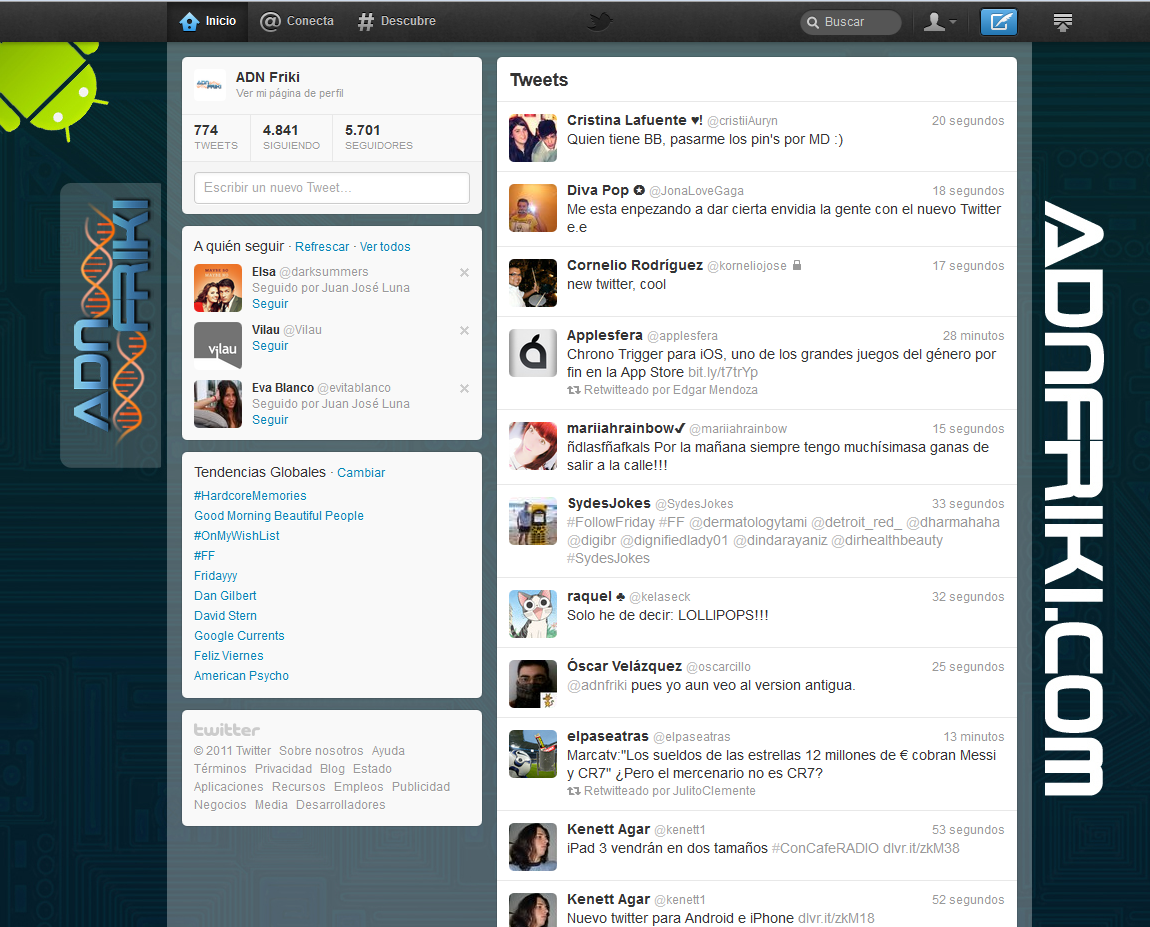Click the browser toolbar icon next to the compose button
This screenshot has width=1150, height=927.
pos(1063,22)
